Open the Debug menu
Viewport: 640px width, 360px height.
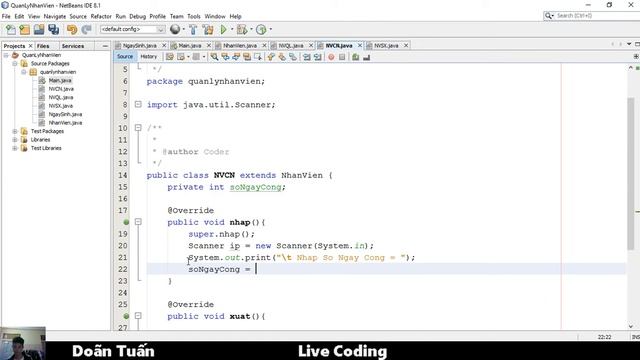[138, 16]
